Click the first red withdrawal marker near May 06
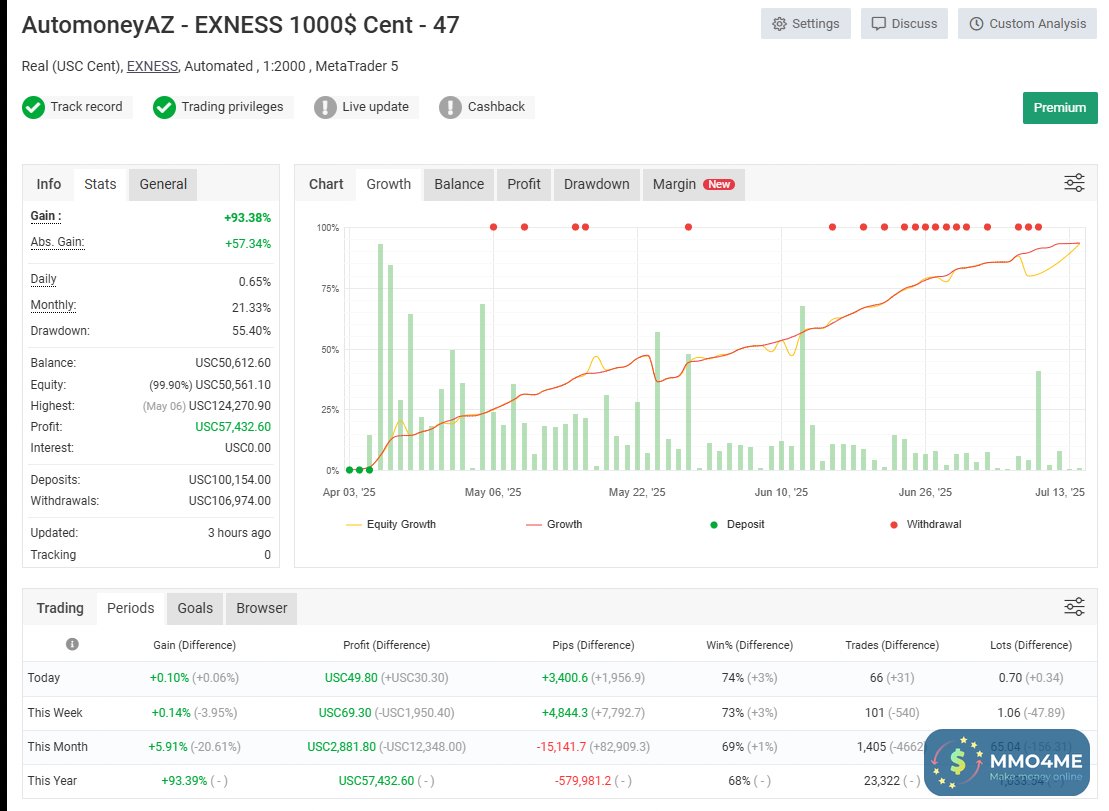 pos(494,227)
